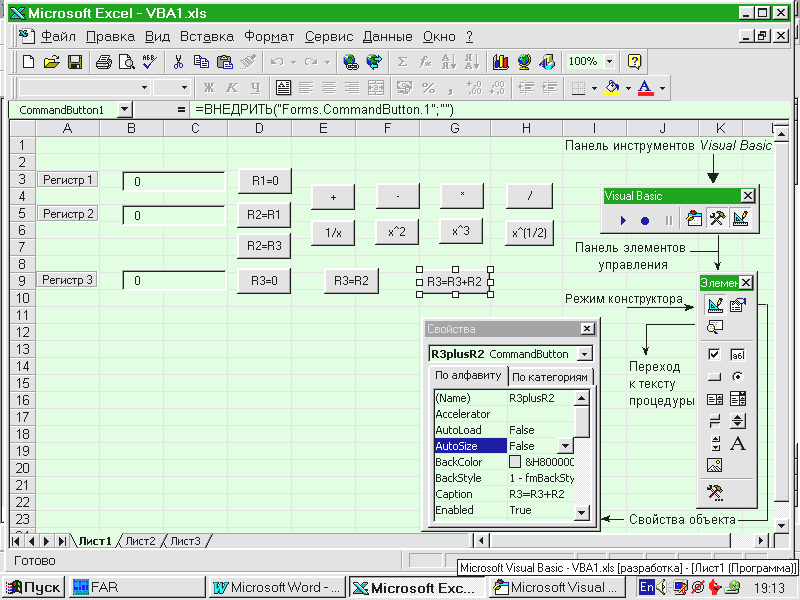Viewport: 800px width, 600px height.
Task: Switch to the Лист2 sheet tab
Action: (x=140, y=541)
